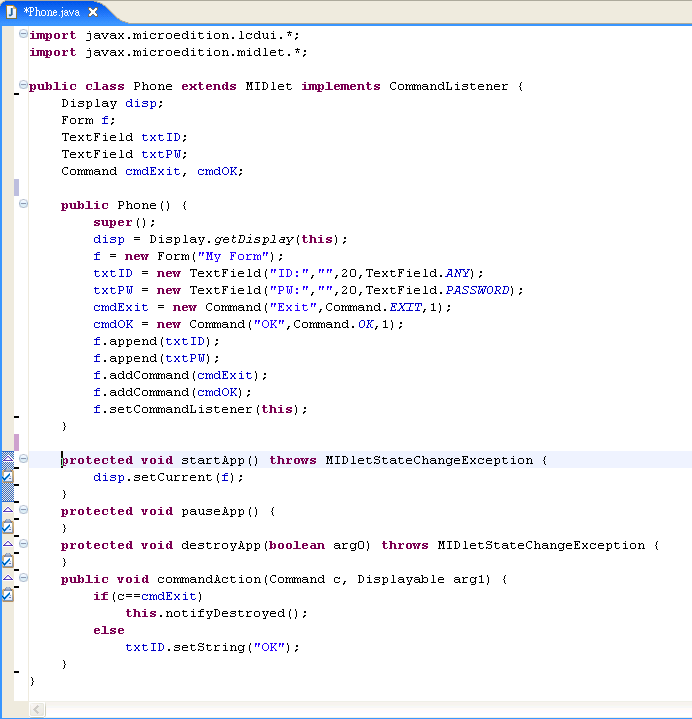The height and width of the screenshot is (719, 692).
Task: Collapse the commandAction method
Action: click(23, 577)
